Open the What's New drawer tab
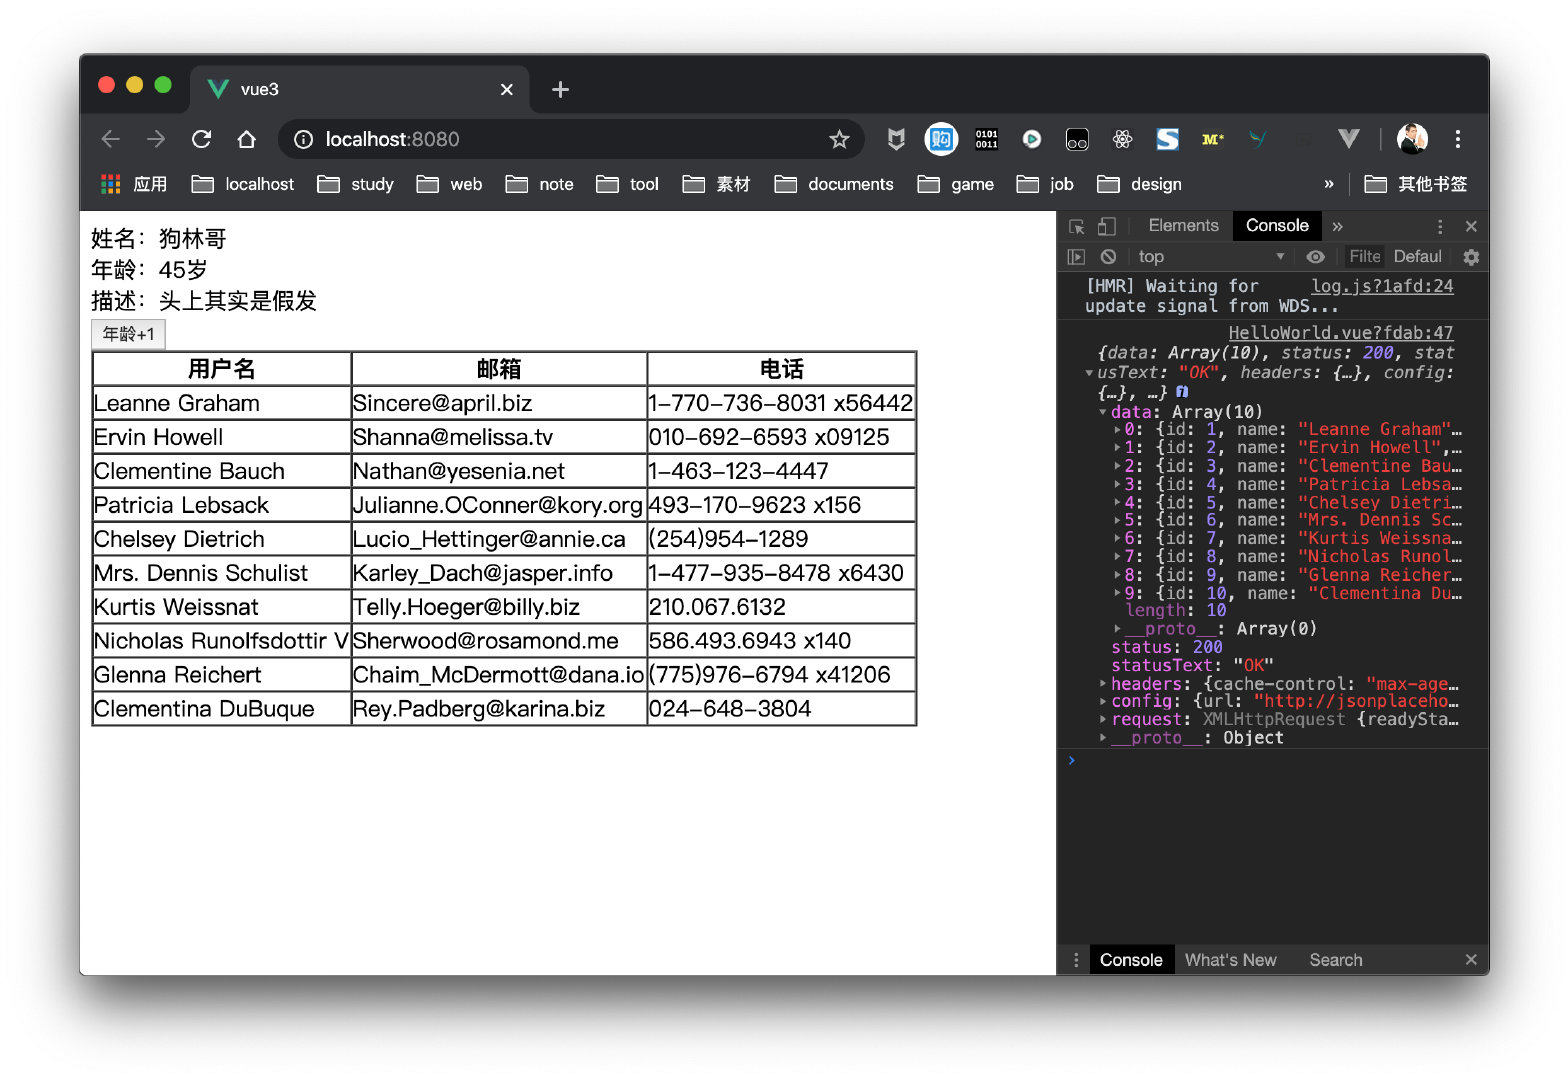The image size is (1568, 1080). click(1230, 960)
